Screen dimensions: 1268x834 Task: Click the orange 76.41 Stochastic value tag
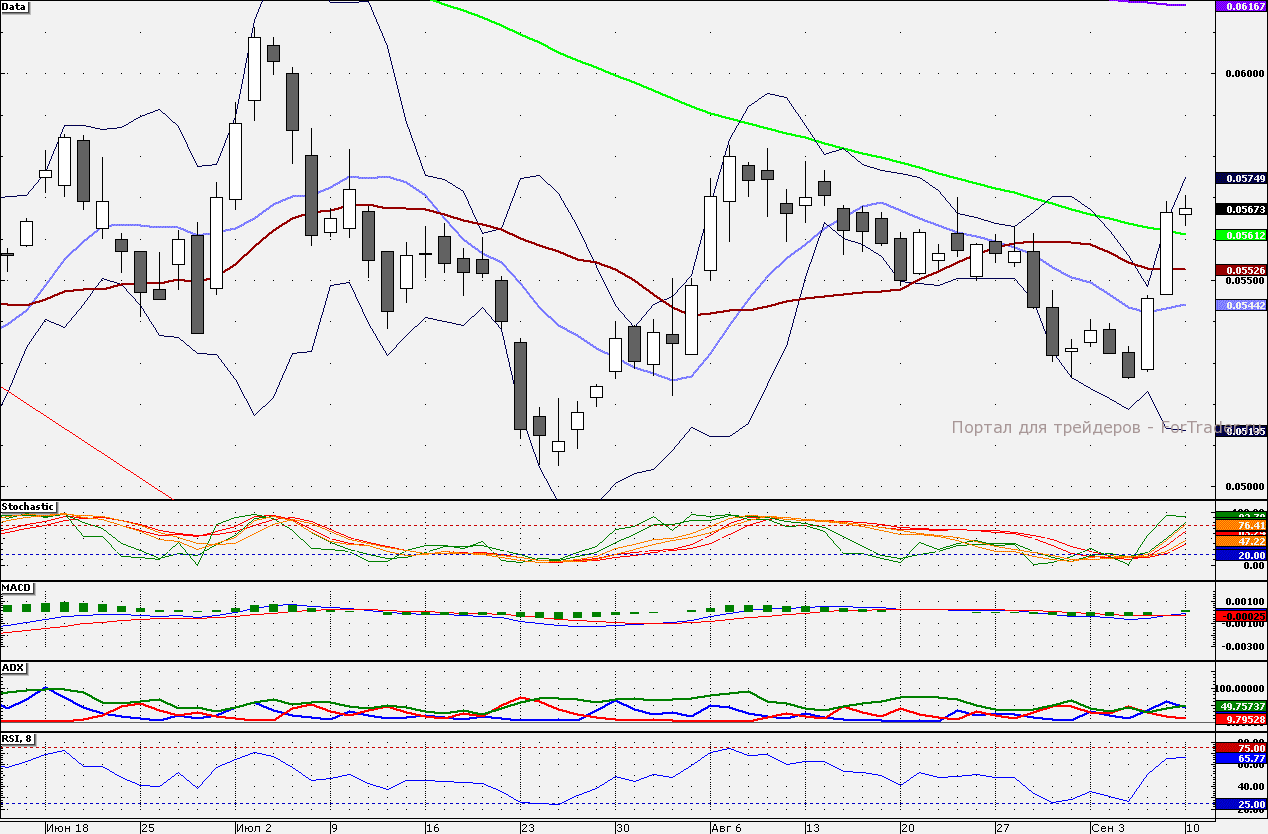(1240, 526)
